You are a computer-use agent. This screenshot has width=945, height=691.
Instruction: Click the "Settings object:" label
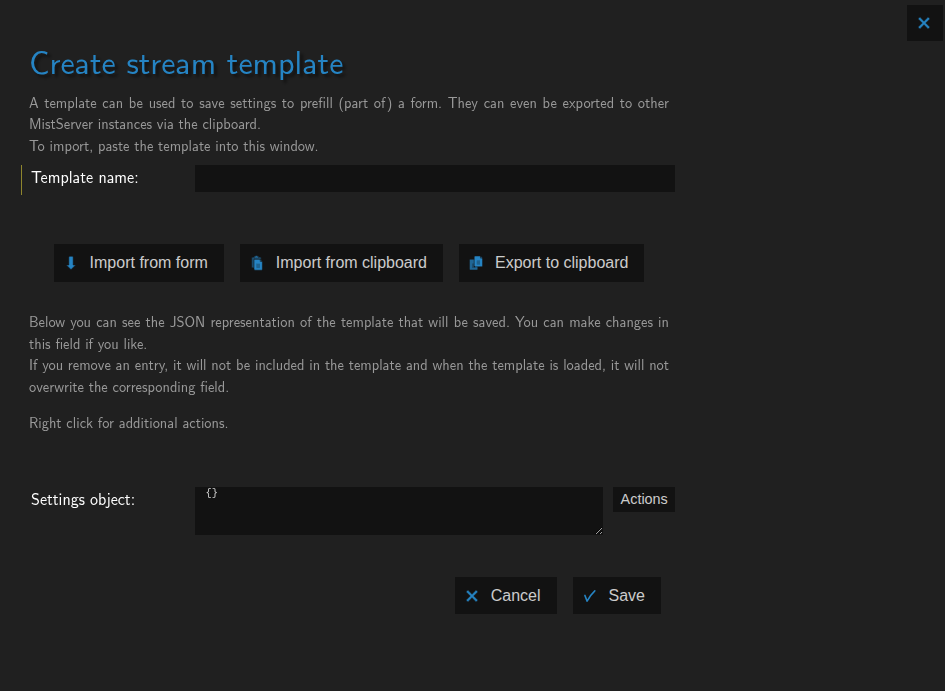point(83,499)
